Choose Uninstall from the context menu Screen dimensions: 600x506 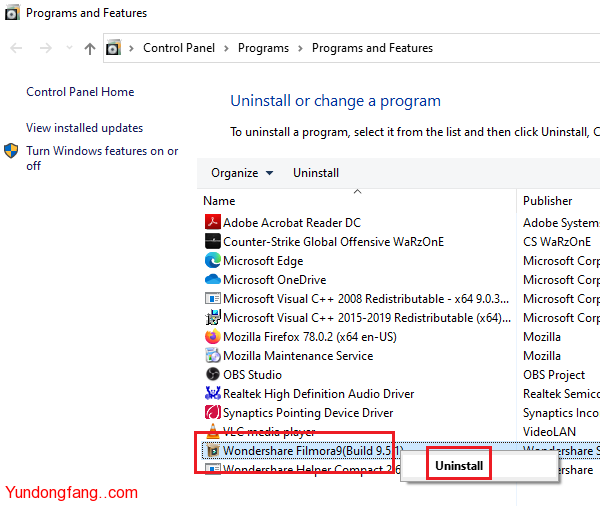pyautogui.click(x=459, y=466)
